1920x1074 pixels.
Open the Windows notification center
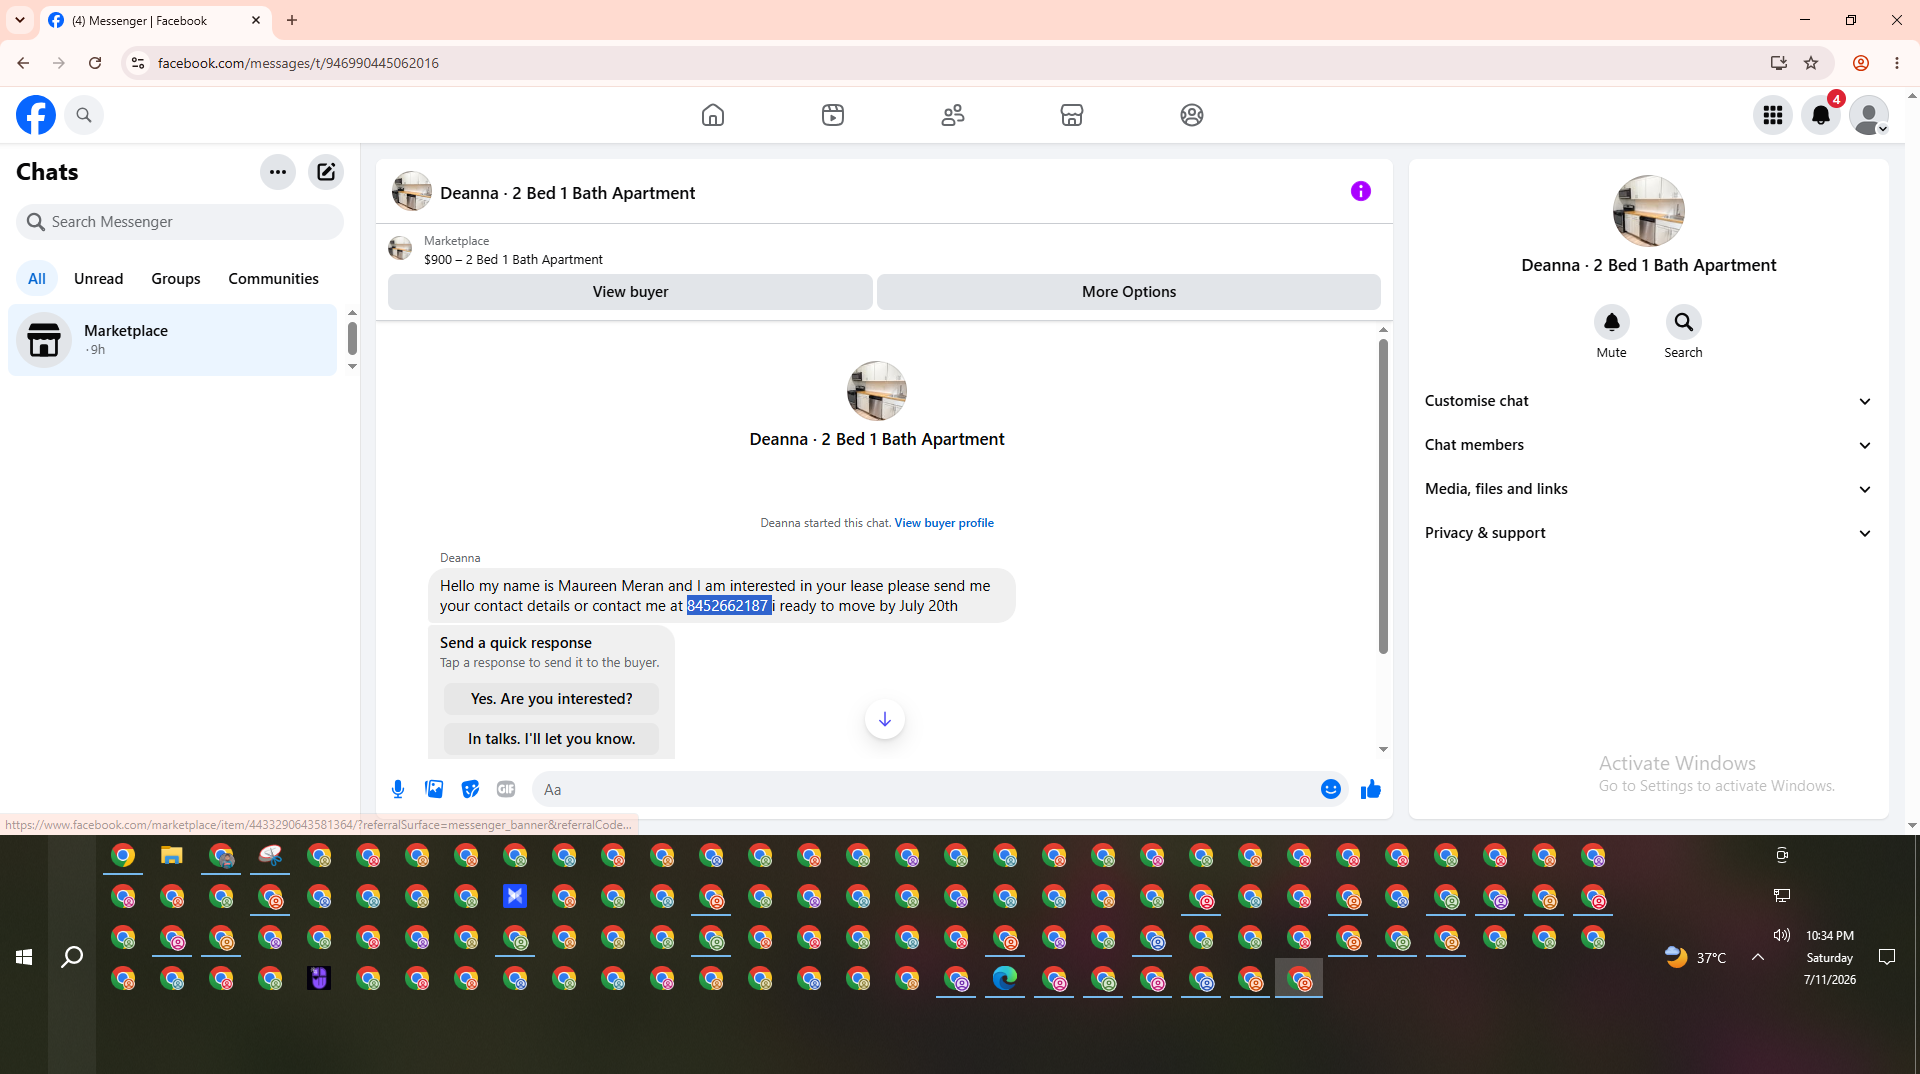pyautogui.click(x=1887, y=957)
